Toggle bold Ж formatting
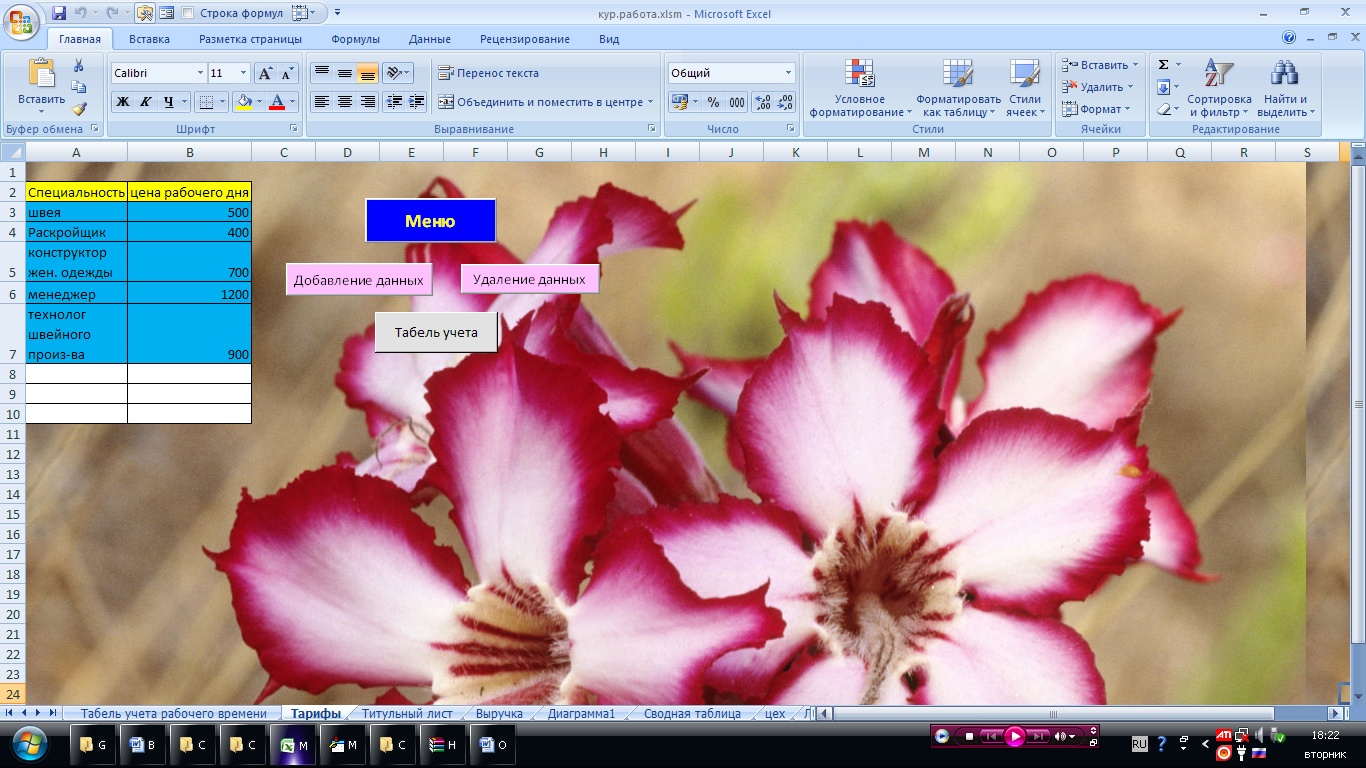The width and height of the screenshot is (1366, 768). pyautogui.click(x=122, y=102)
